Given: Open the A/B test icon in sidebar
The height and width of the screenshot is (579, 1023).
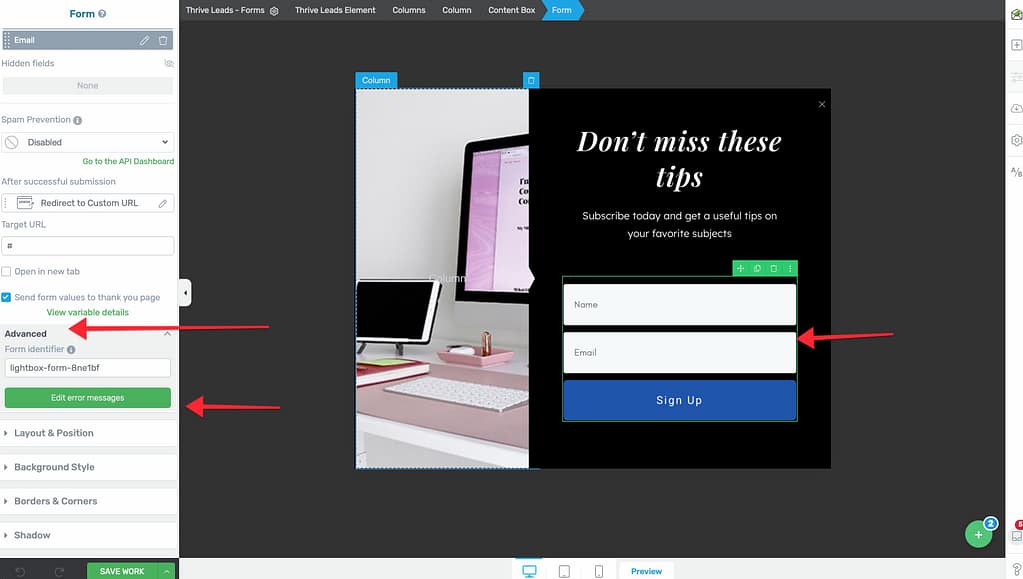Looking at the screenshot, I should (1016, 173).
